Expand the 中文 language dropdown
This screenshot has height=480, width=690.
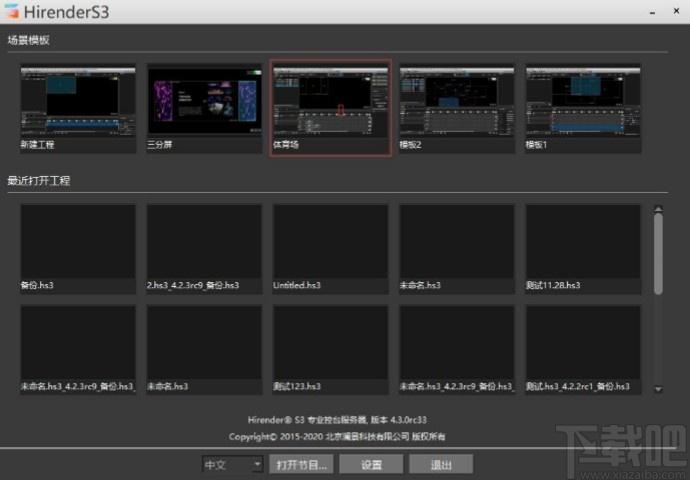click(232, 465)
